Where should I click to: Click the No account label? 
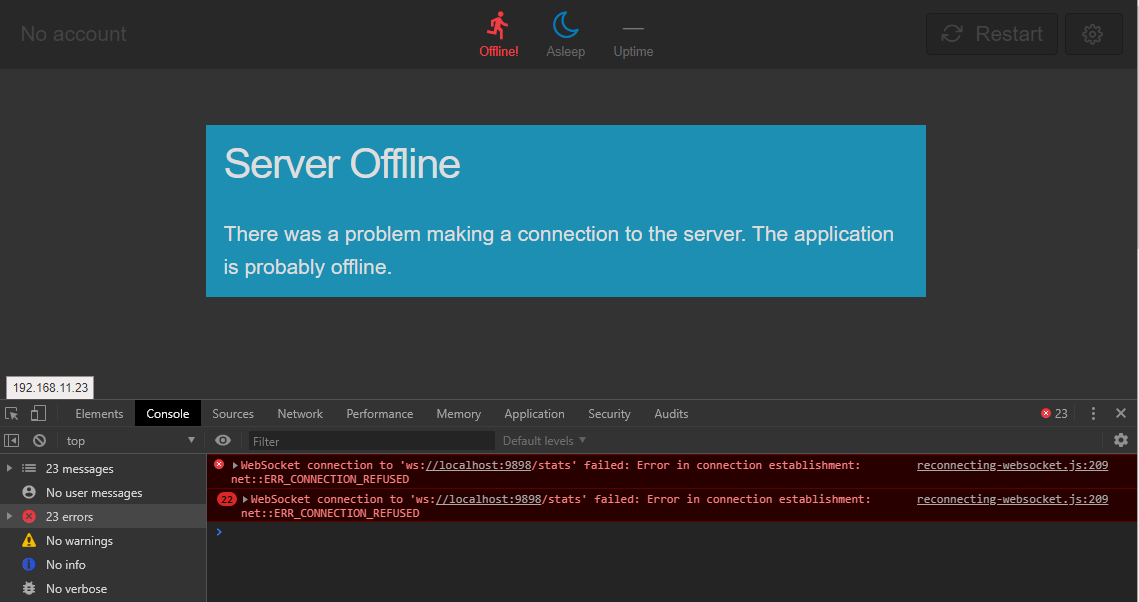(x=73, y=34)
